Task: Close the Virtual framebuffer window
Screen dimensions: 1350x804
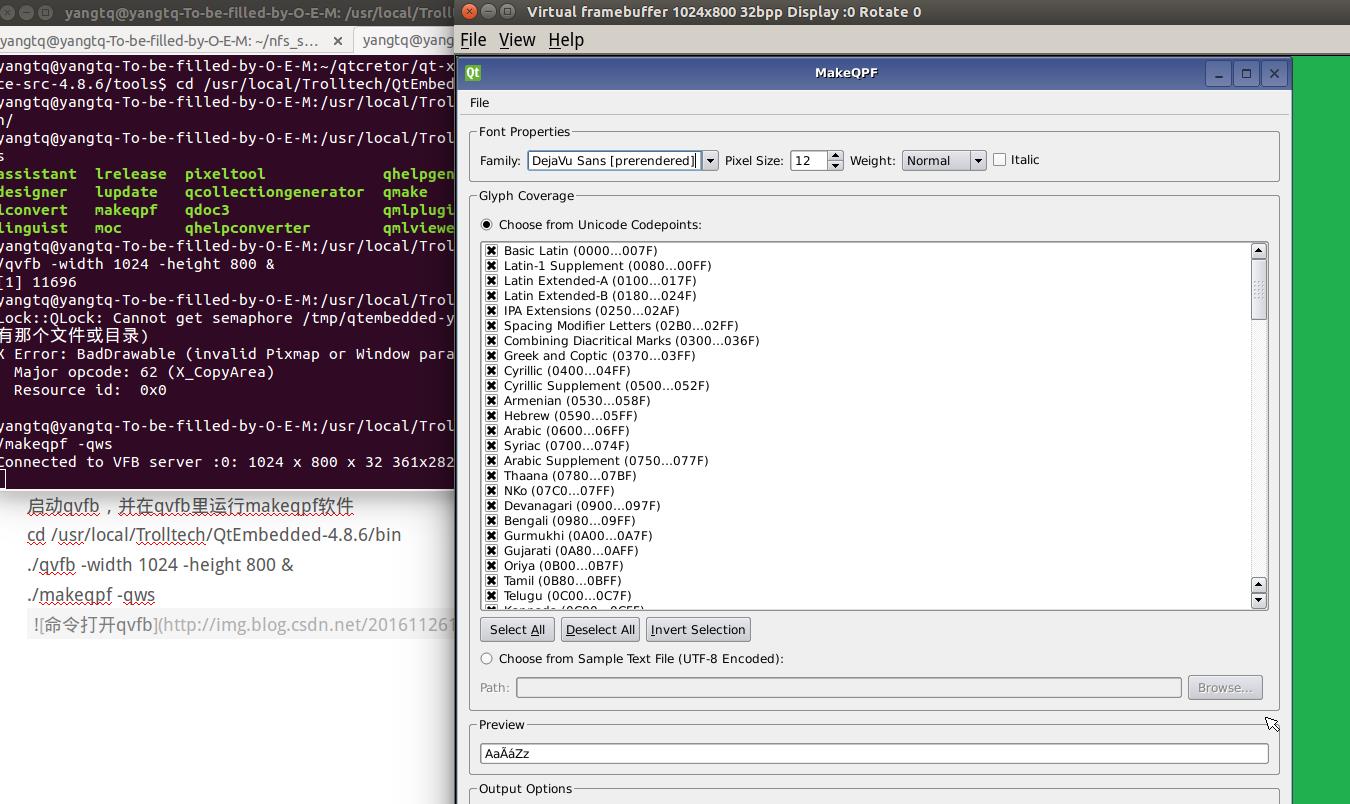Action: (470, 12)
